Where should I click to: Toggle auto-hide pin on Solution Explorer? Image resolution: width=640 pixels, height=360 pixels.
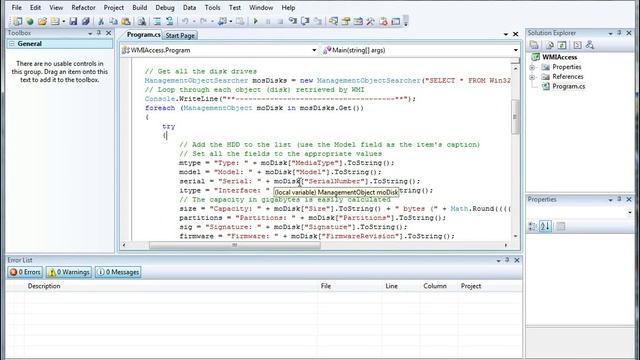coord(619,33)
